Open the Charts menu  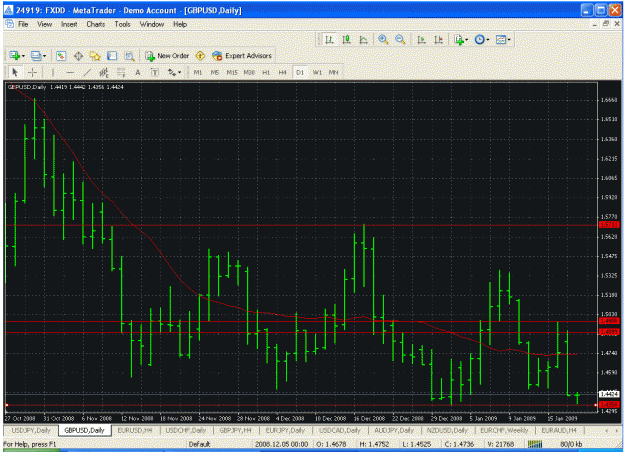(96, 24)
